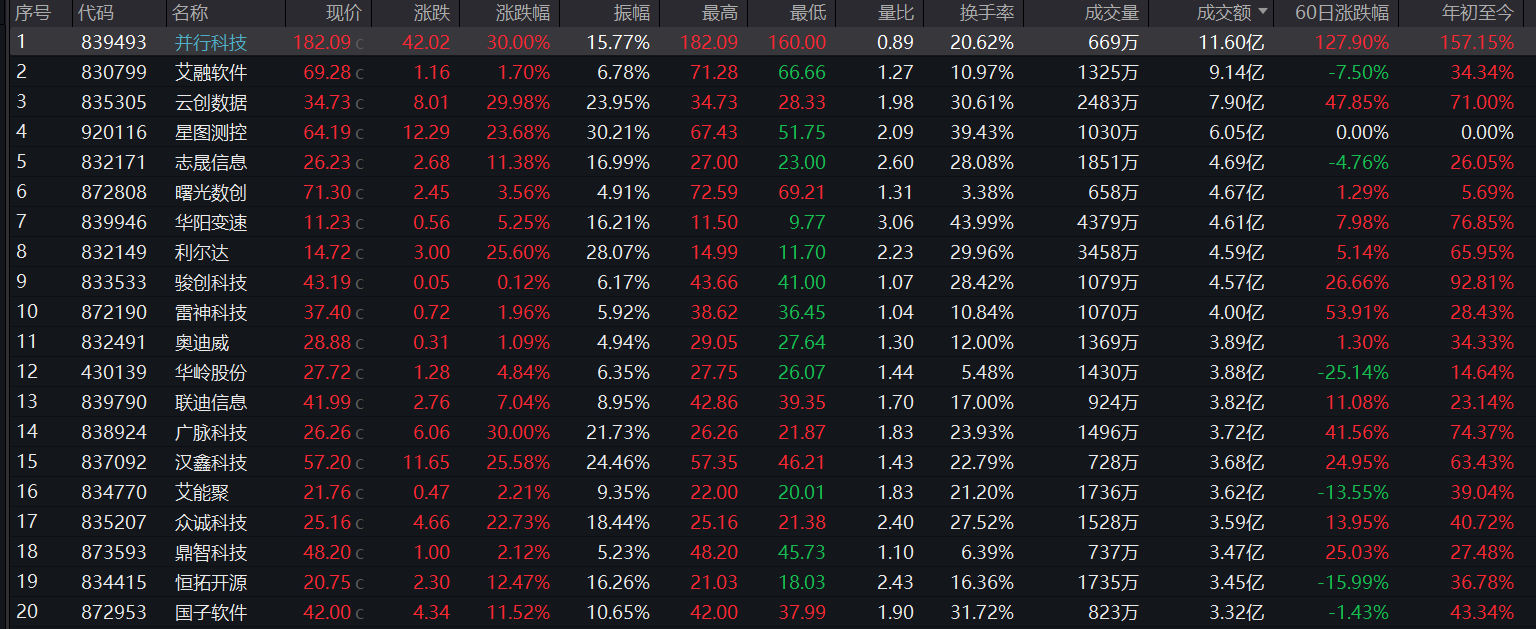Click 国子软件 turnover rate 31.72%
Image resolution: width=1536 pixels, height=629 pixels.
981,612
